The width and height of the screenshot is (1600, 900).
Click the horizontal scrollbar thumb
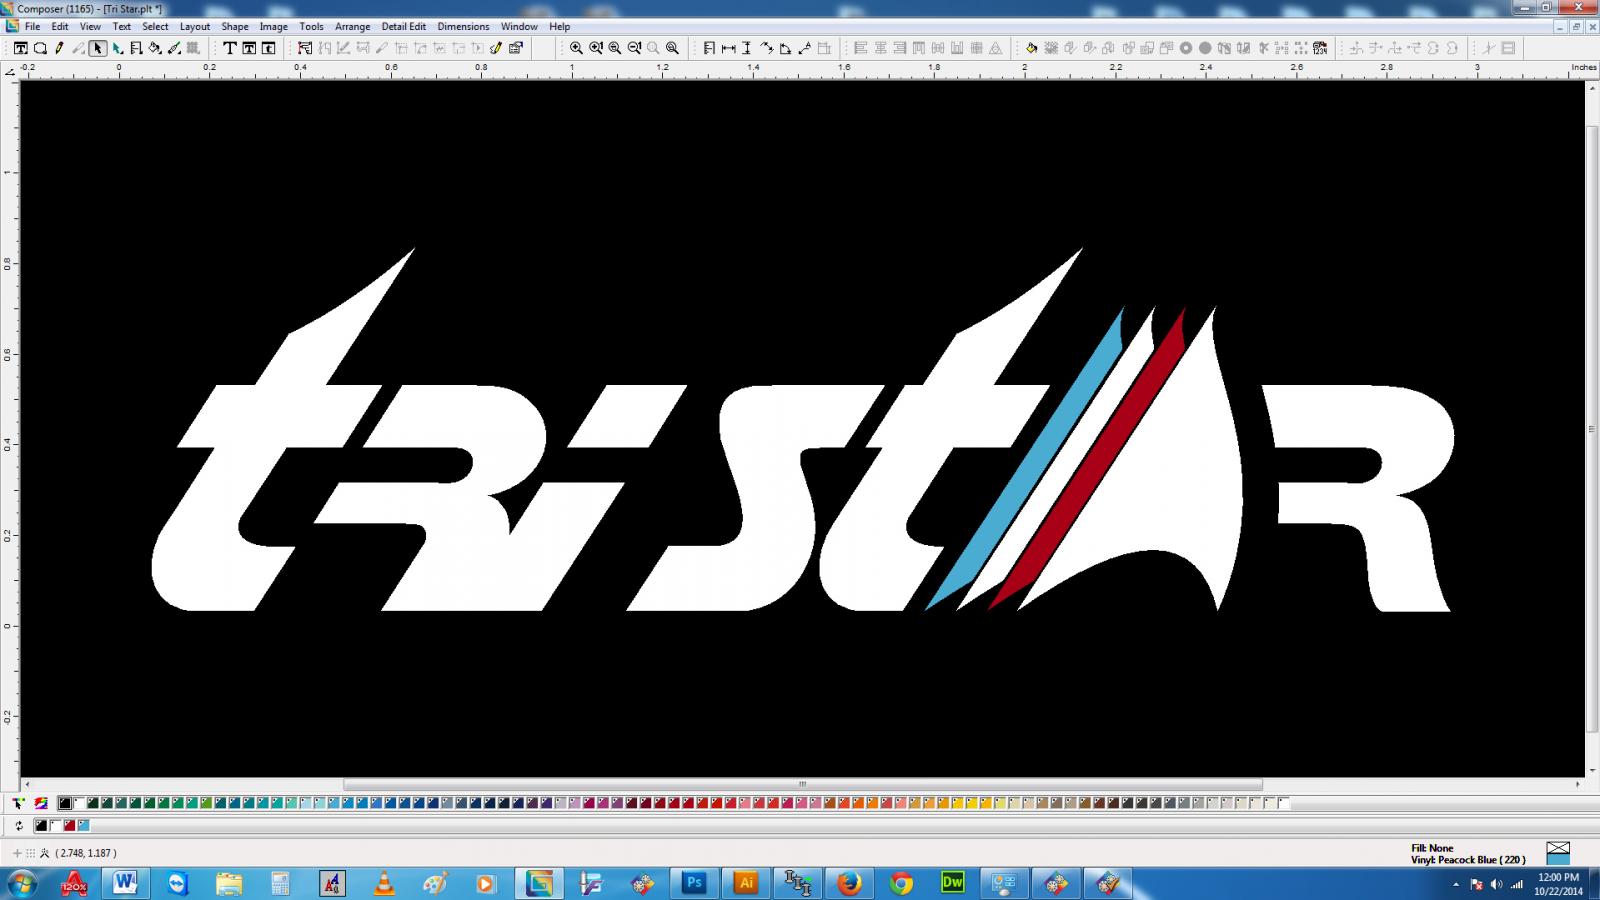click(x=802, y=785)
